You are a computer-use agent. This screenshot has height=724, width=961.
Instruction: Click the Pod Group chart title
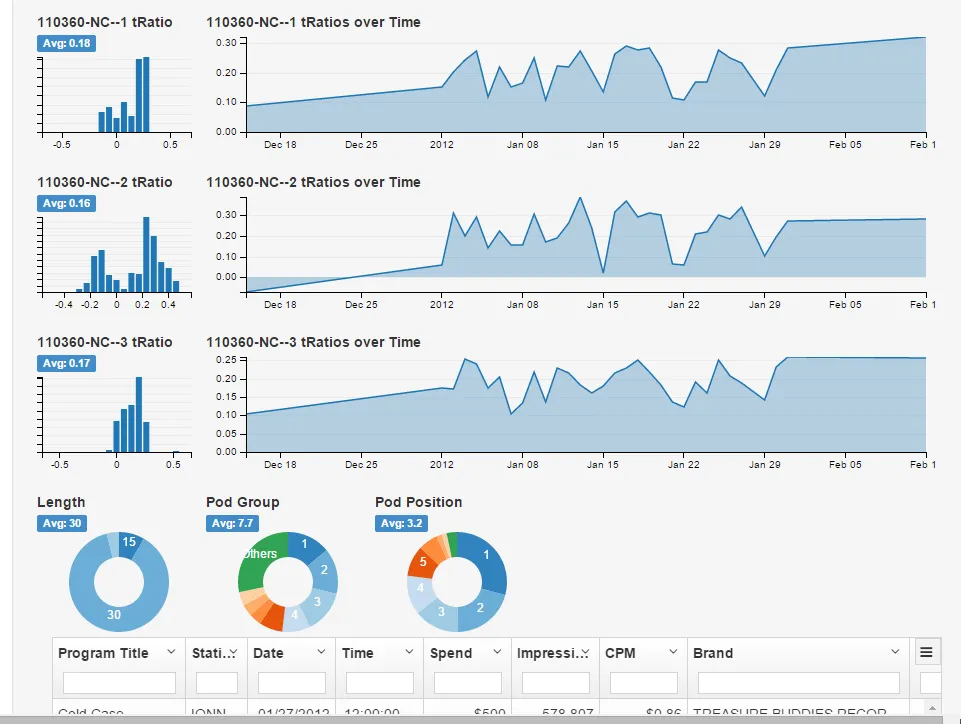click(243, 503)
